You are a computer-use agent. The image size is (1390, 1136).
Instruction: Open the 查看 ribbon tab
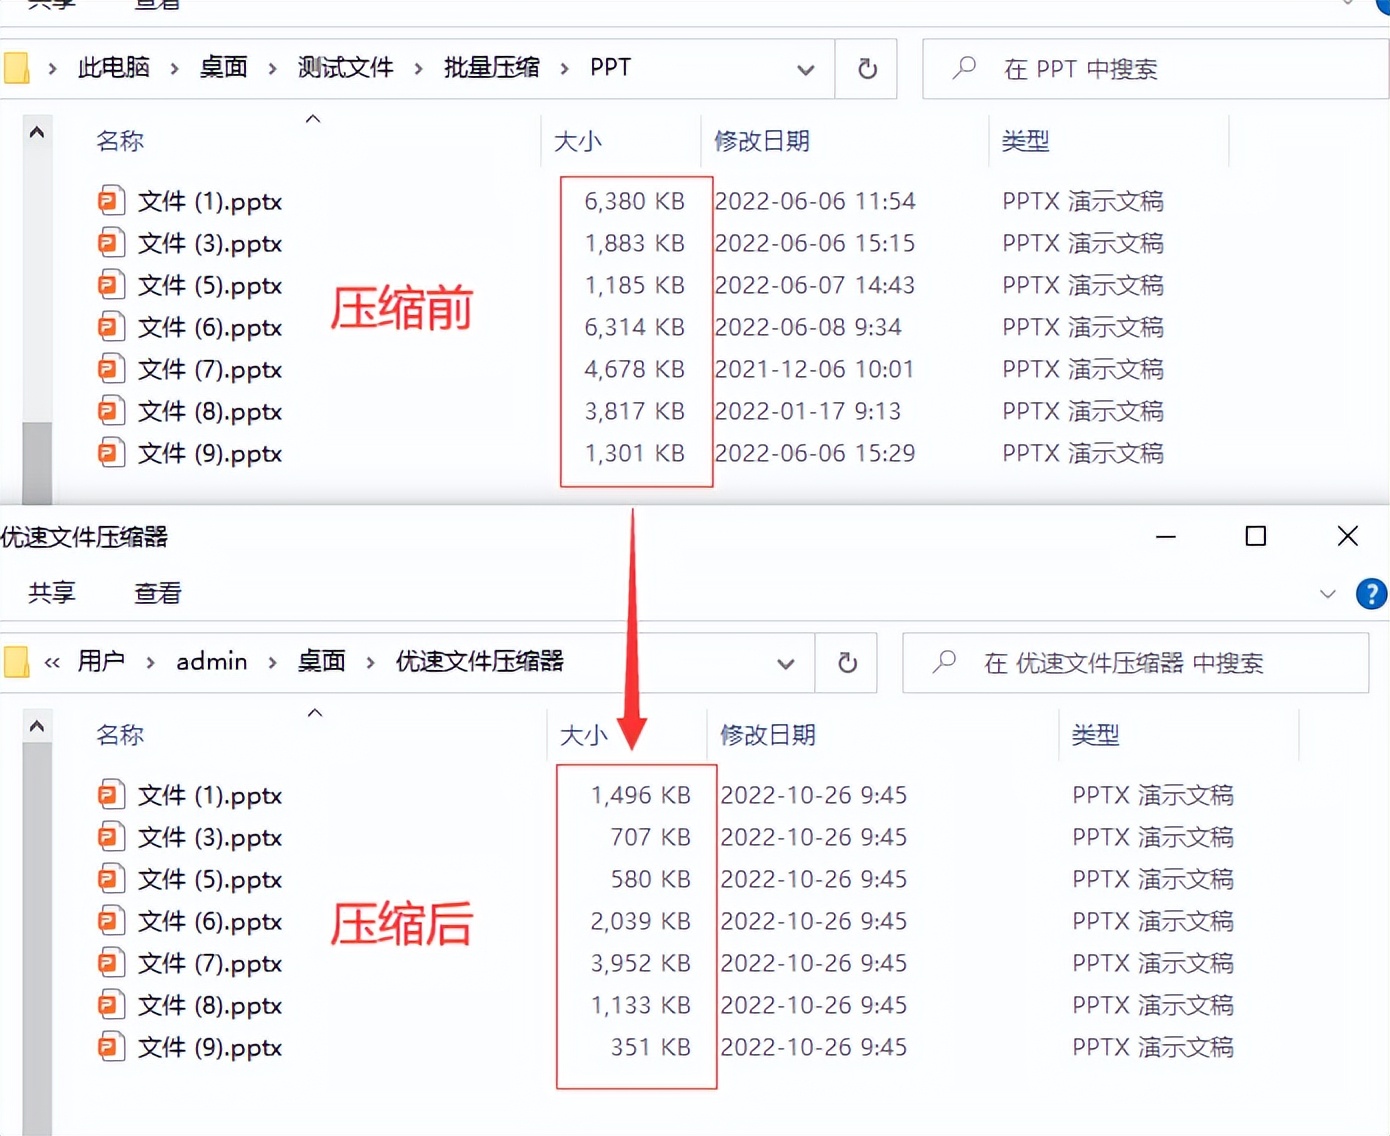coord(157,593)
